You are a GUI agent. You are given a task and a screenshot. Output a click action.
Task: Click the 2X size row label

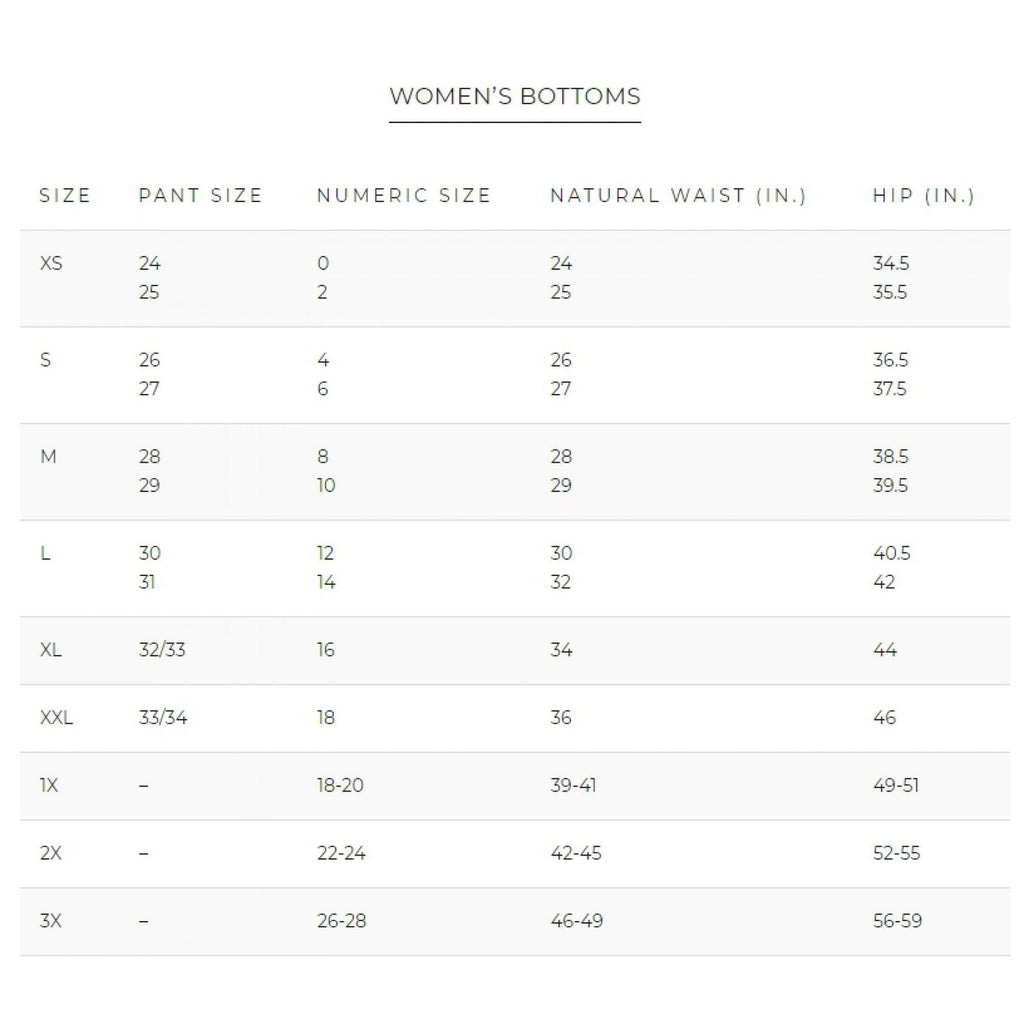[50, 854]
